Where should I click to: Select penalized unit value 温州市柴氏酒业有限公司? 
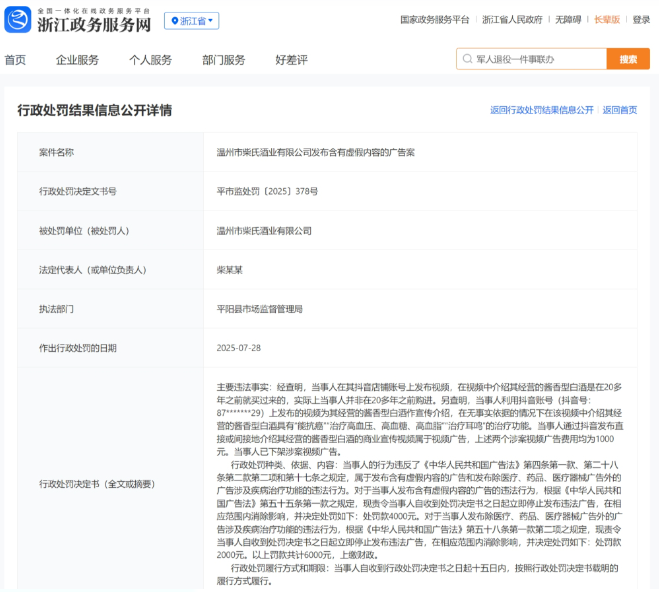pyautogui.click(x=264, y=231)
